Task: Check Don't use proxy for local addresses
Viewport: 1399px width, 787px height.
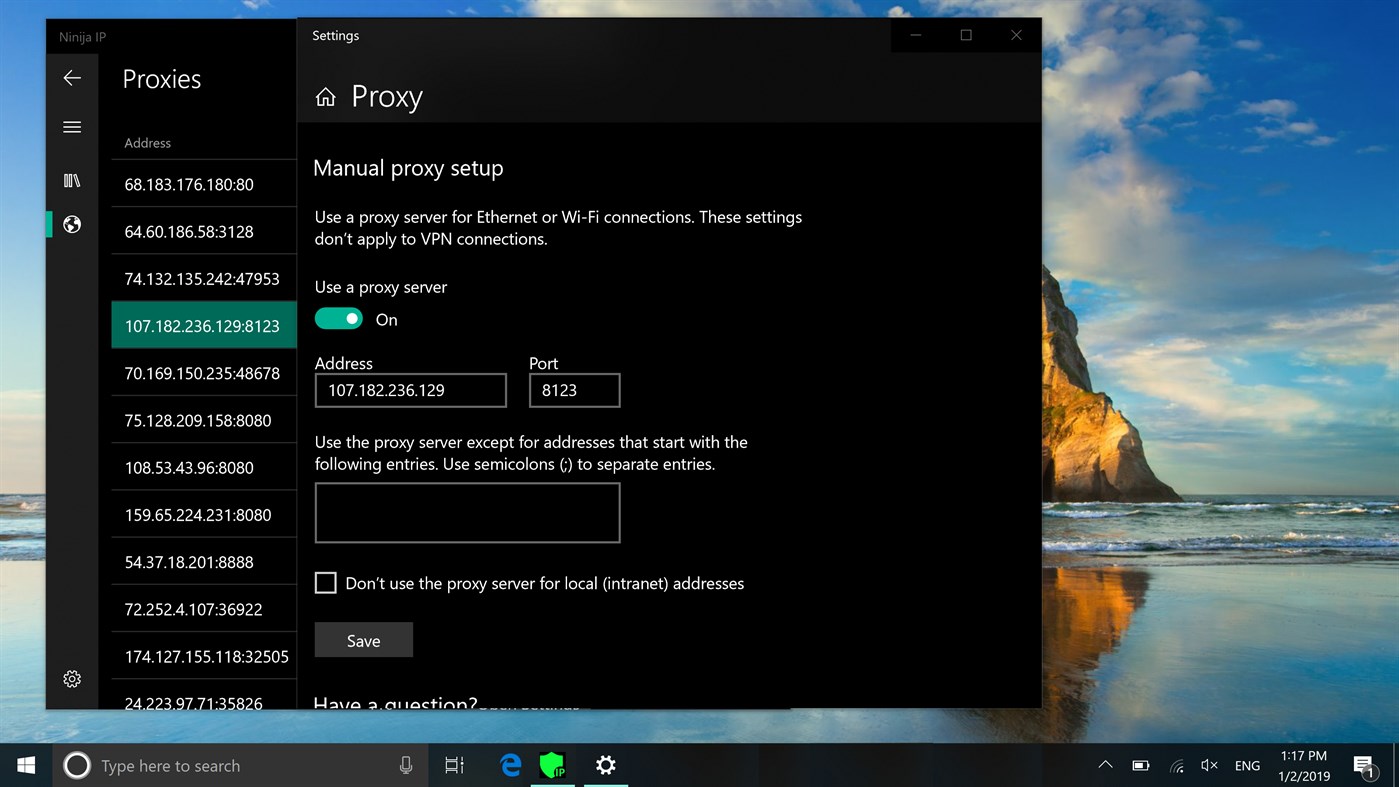Action: 325,582
